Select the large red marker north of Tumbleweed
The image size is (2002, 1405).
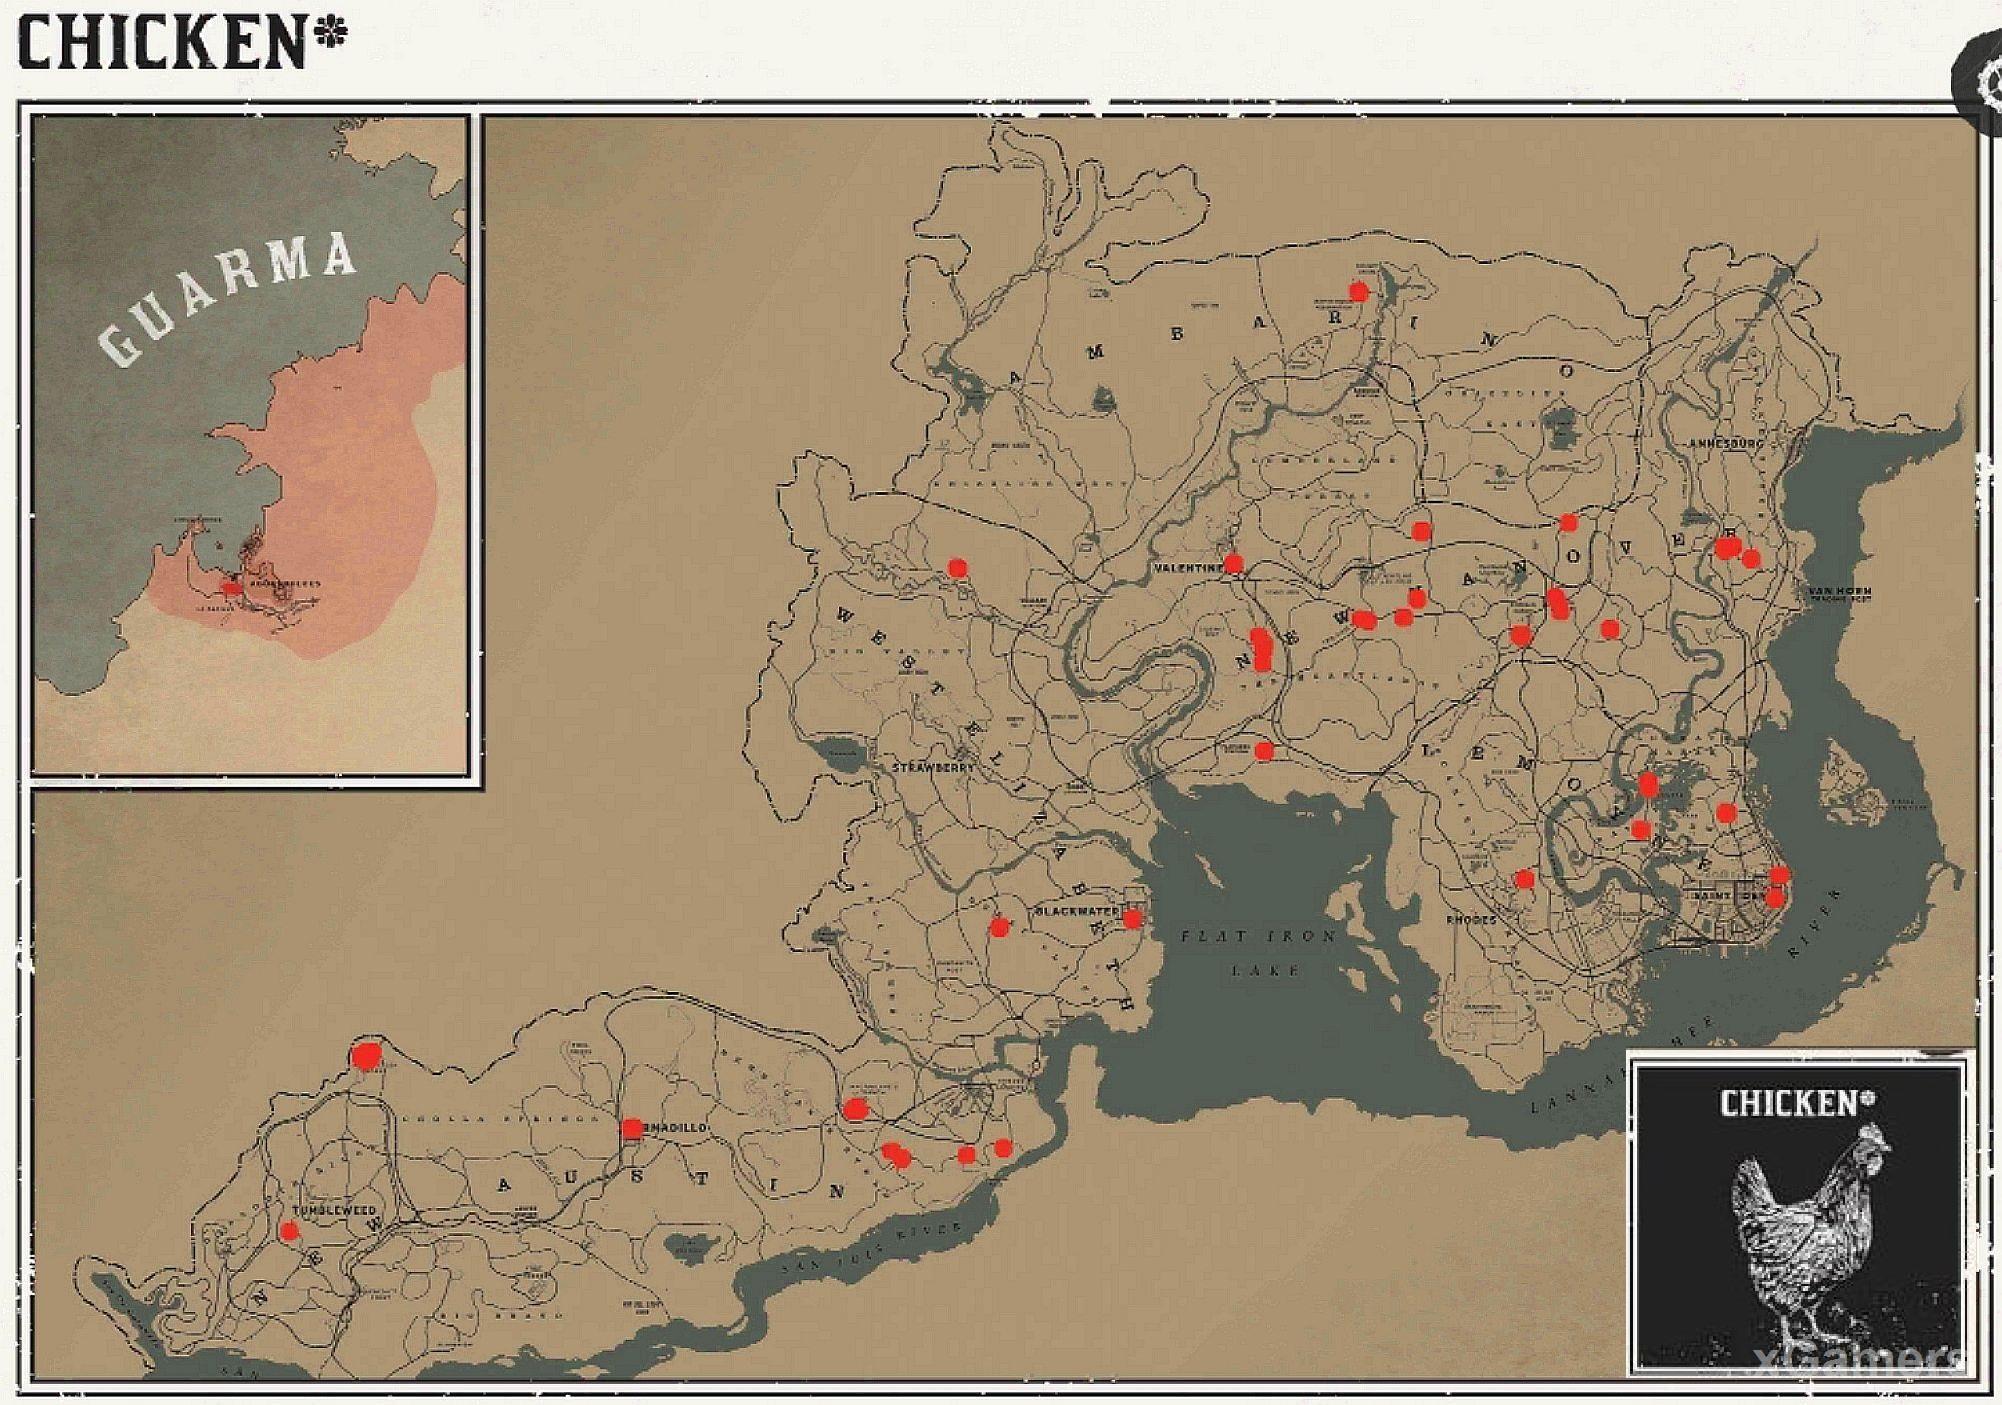coord(367,1055)
